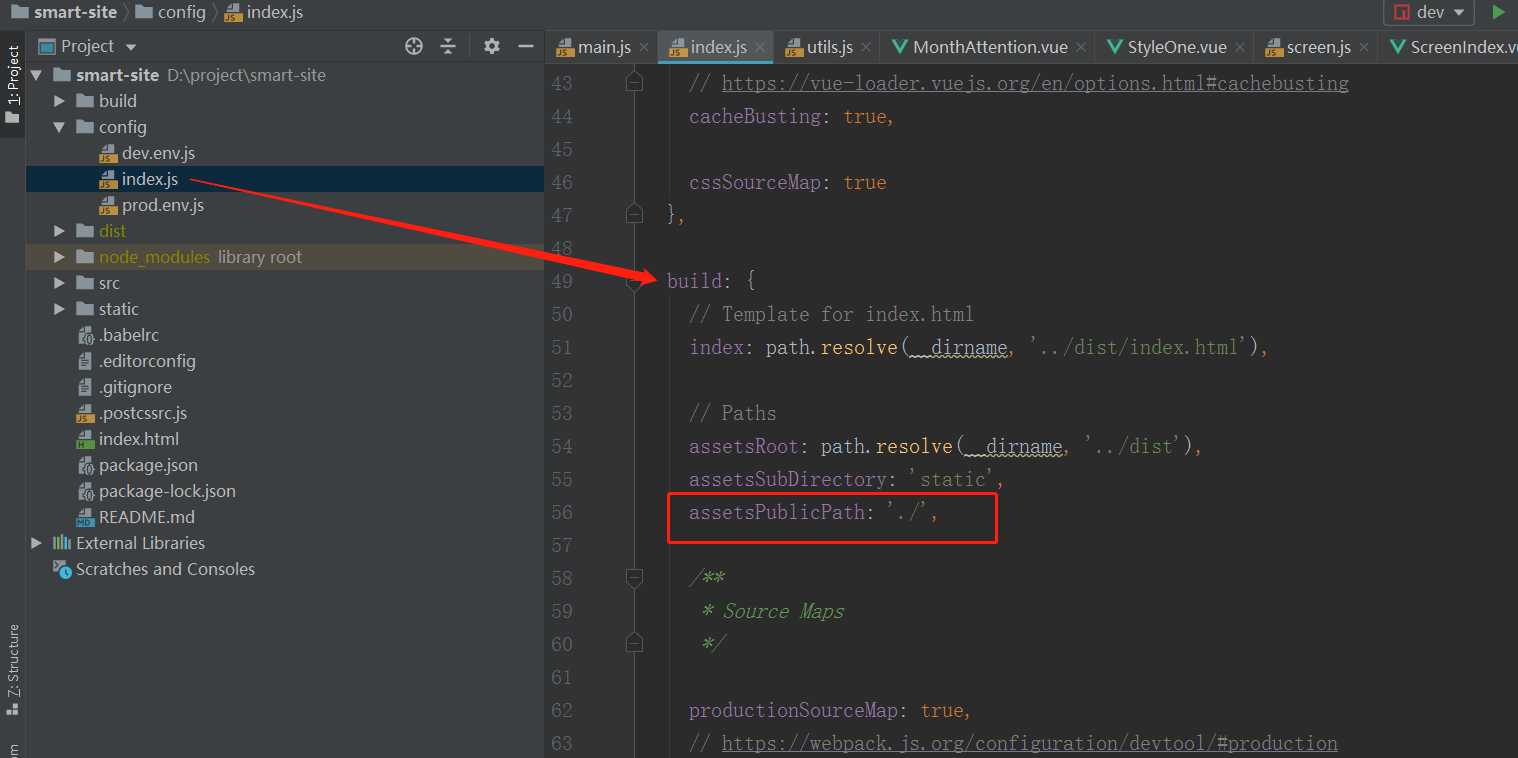Collapse the Source Maps comment fold at line 58
The height and width of the screenshot is (758, 1518).
pyautogui.click(x=633, y=578)
